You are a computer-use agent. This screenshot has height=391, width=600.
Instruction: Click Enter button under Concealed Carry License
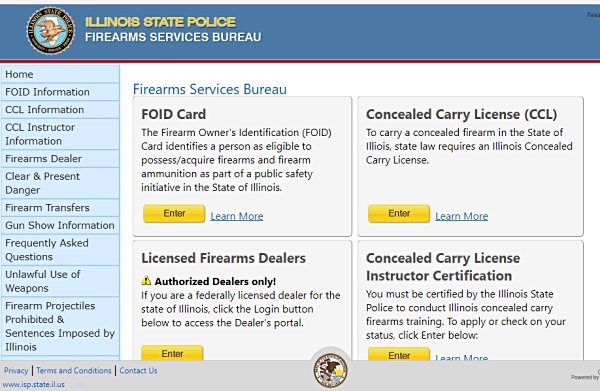click(399, 213)
